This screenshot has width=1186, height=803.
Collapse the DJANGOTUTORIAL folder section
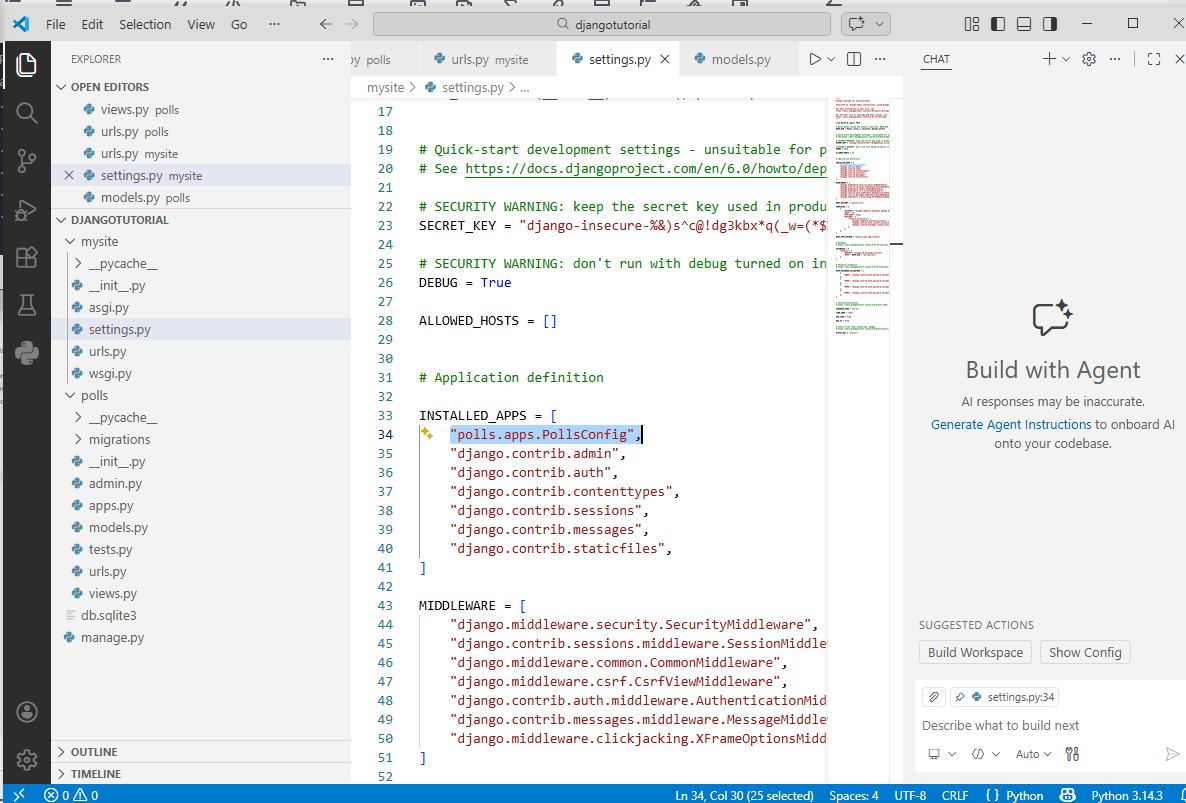click(62, 220)
